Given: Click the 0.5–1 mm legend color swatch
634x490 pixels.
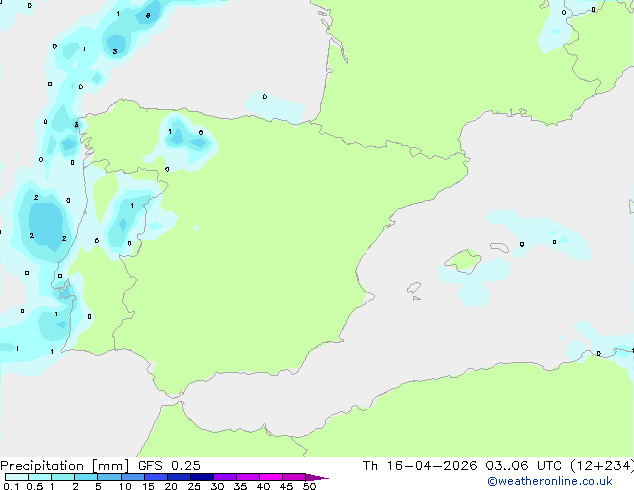Looking at the screenshot, I should [x=40, y=477].
